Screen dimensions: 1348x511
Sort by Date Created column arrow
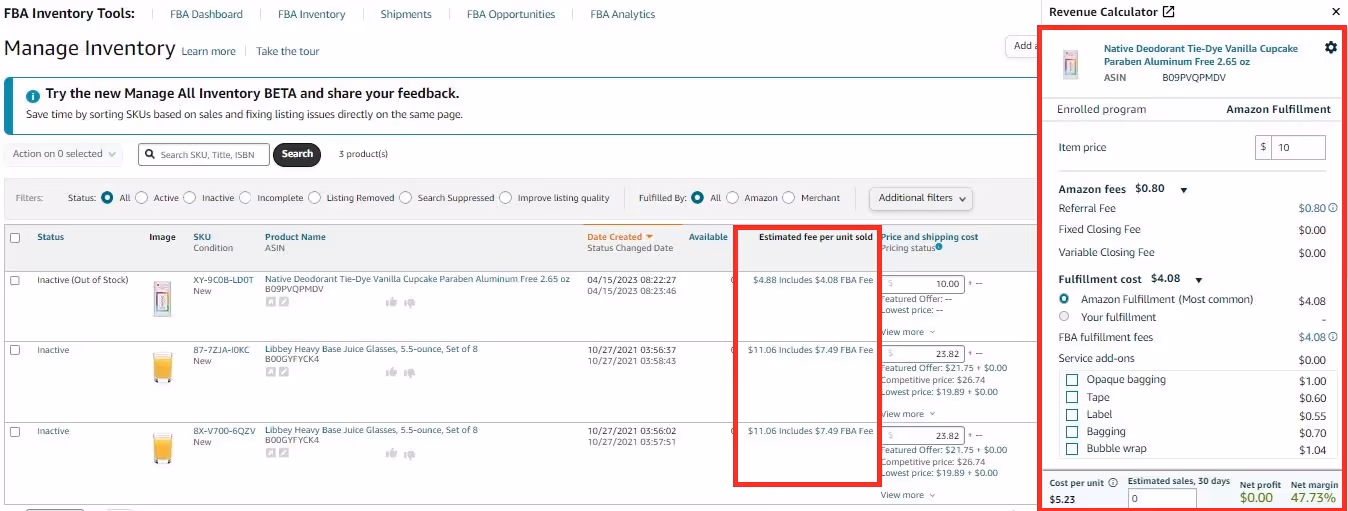click(x=649, y=237)
